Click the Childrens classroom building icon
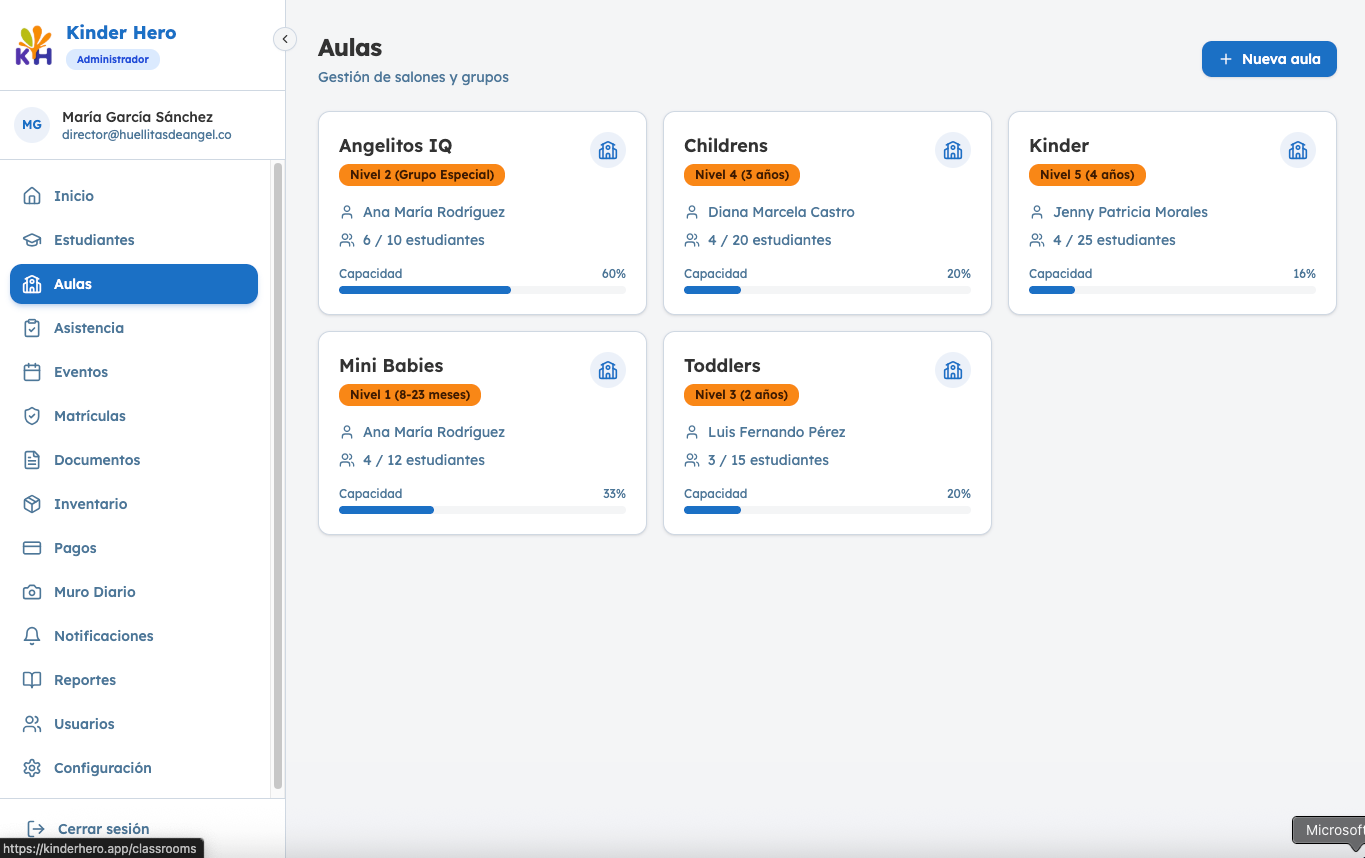Image resolution: width=1365 pixels, height=858 pixels. [953, 151]
